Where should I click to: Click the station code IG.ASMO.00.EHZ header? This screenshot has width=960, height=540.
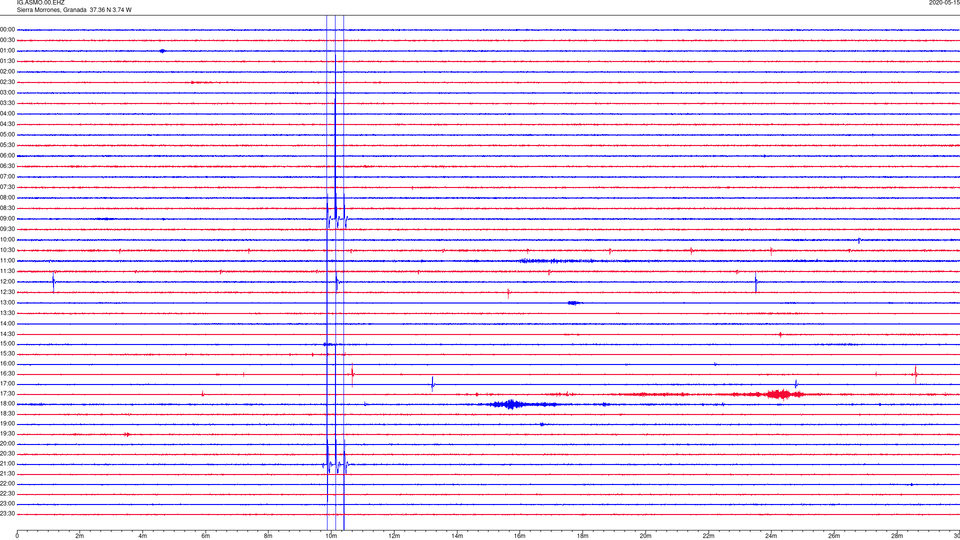(40, 2)
